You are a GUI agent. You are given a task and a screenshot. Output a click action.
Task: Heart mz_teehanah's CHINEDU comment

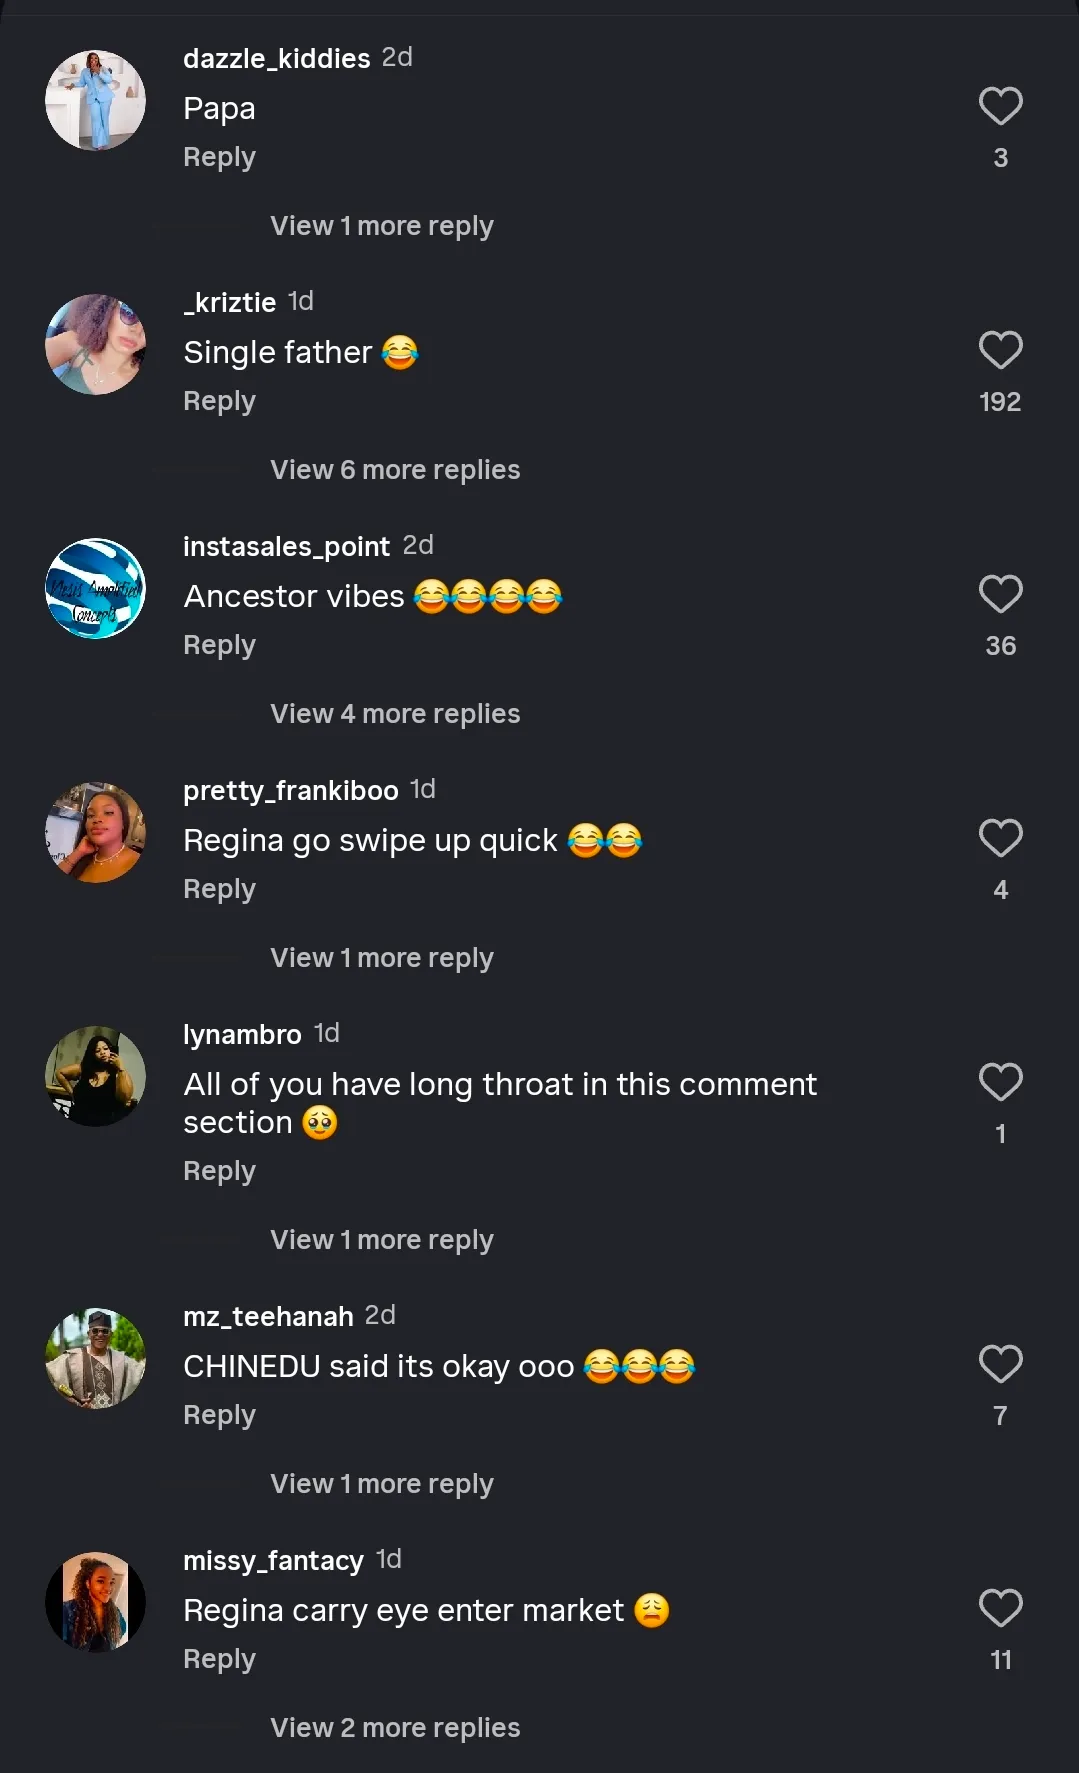click(x=1000, y=1364)
